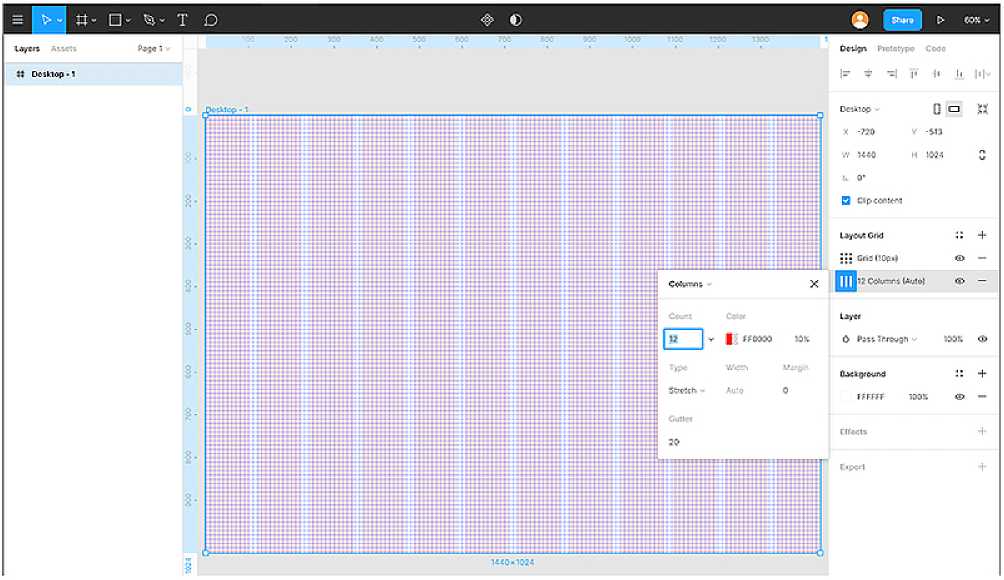
Task: Switch to the Prototype tab
Action: 896,49
